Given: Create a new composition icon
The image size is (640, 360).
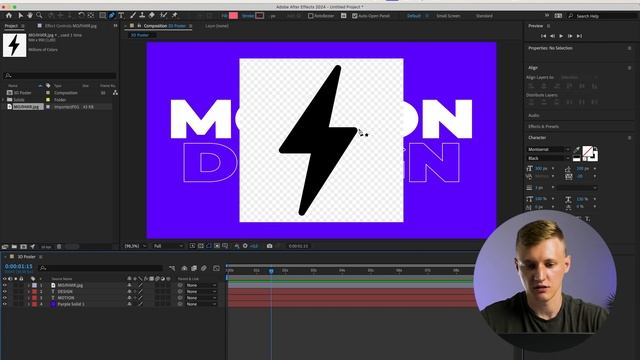Looking at the screenshot, I should coord(23,247).
